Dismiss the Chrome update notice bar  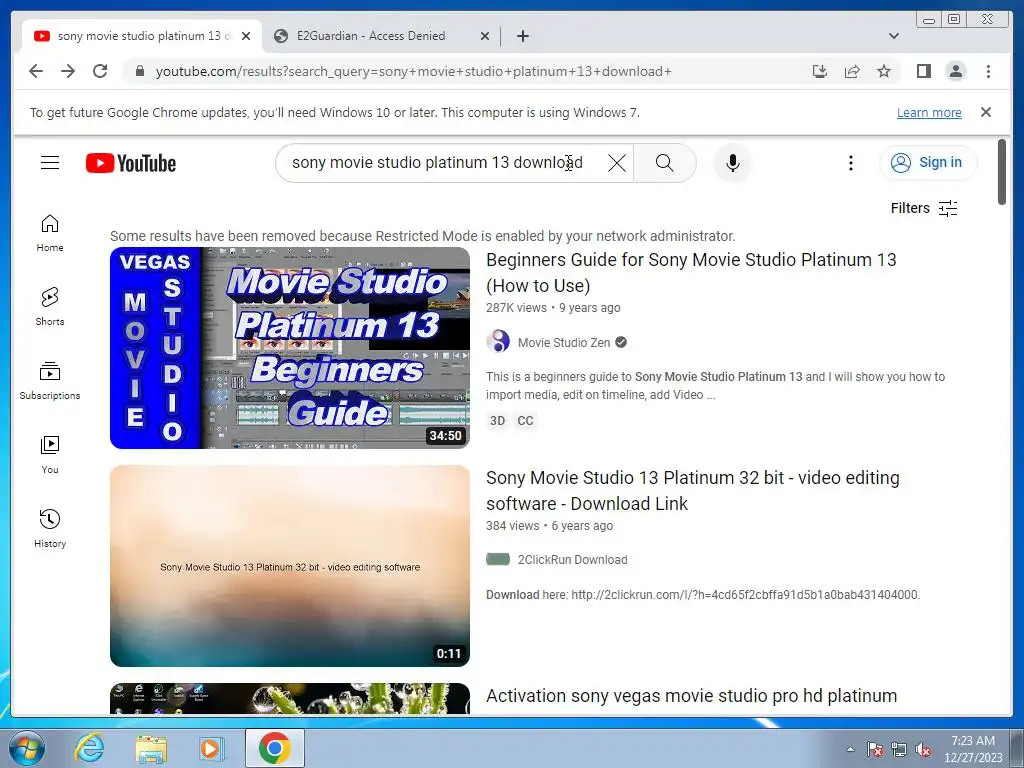[x=985, y=112]
